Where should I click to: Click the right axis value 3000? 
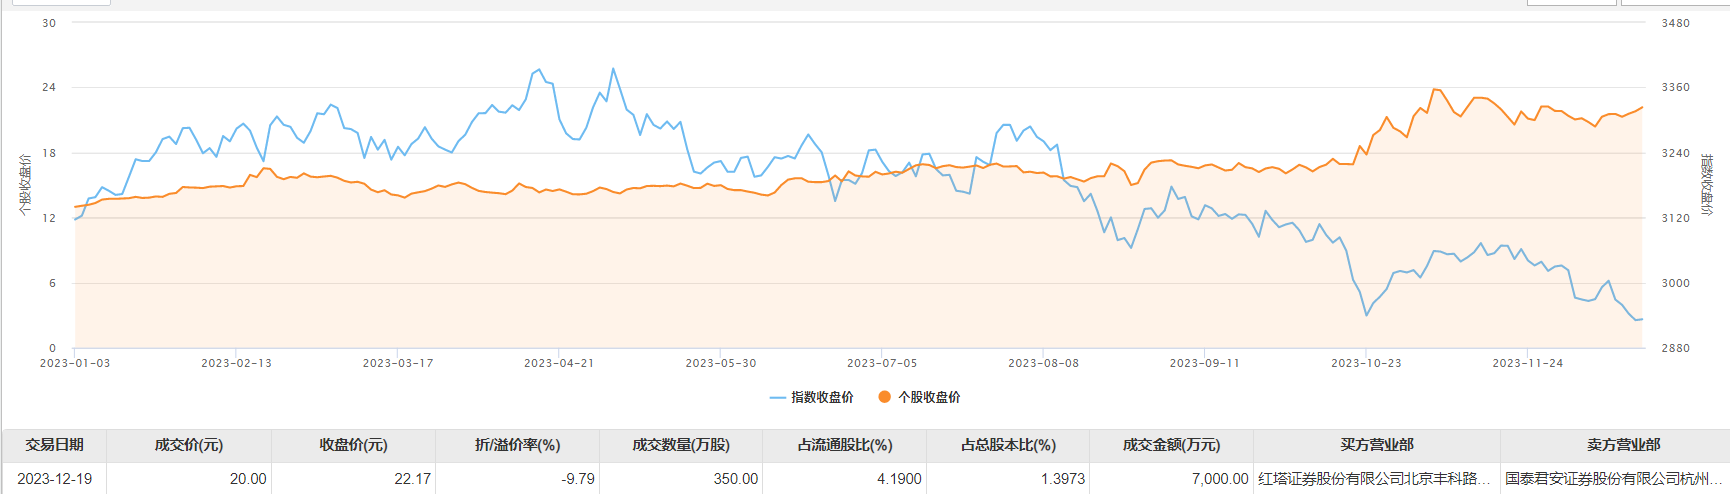point(1676,283)
